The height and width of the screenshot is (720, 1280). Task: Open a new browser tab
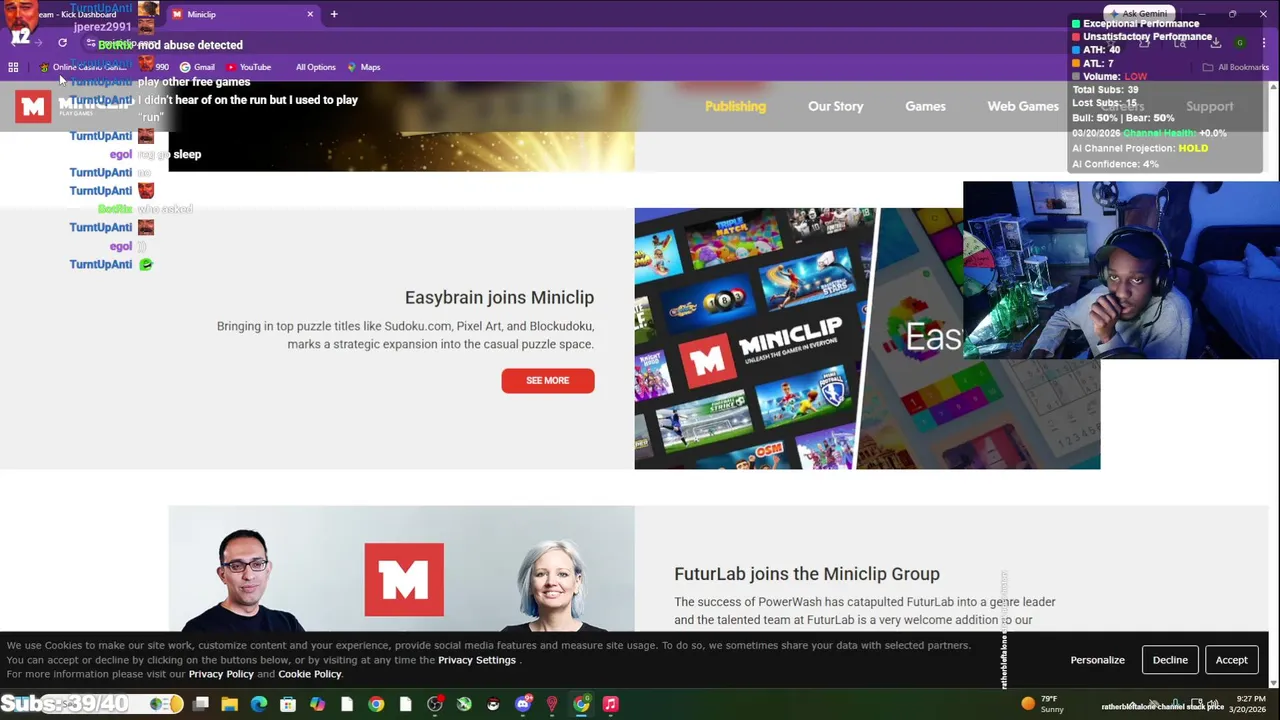(x=334, y=14)
